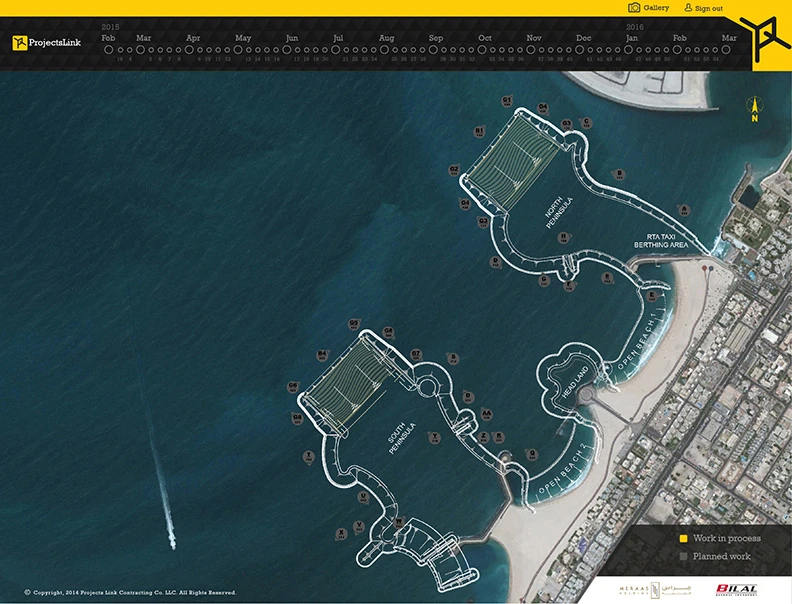Select the G1 marker on North Peninsula
The height and width of the screenshot is (604, 792).
click(x=507, y=102)
